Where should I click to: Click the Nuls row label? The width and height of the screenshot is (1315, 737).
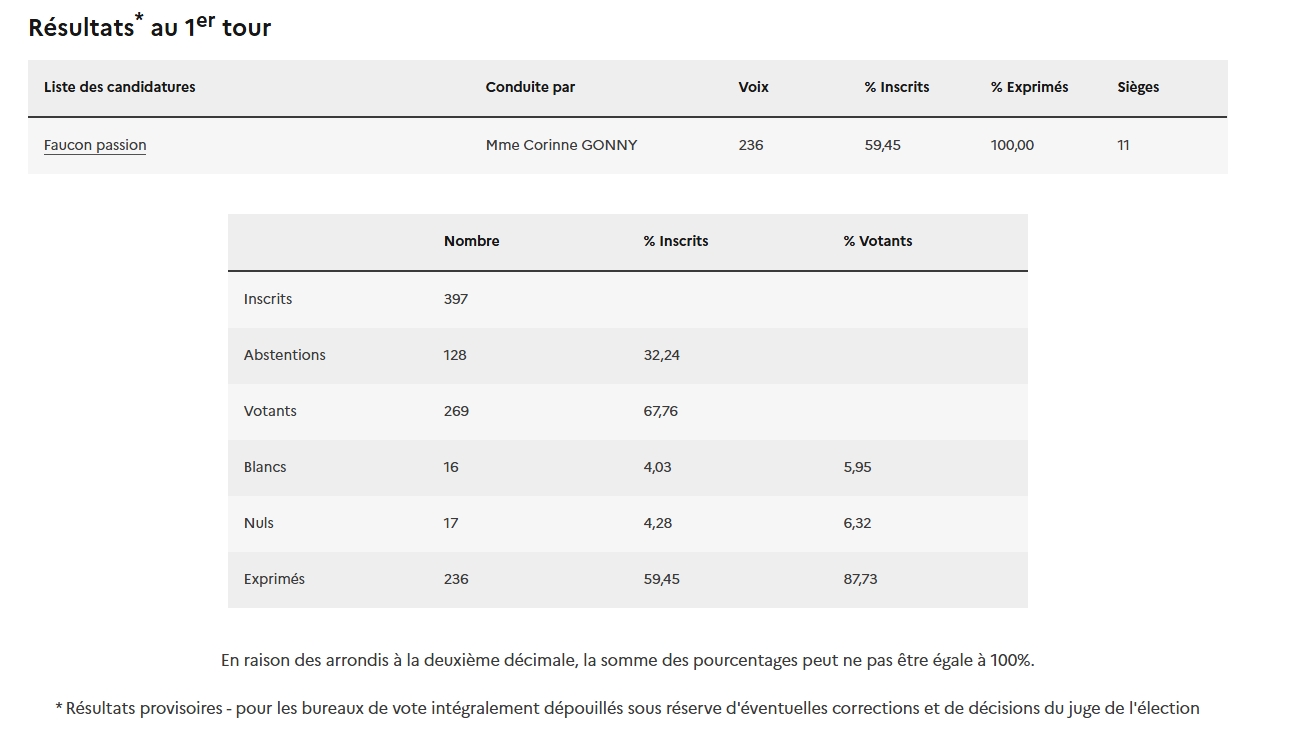tap(258, 523)
